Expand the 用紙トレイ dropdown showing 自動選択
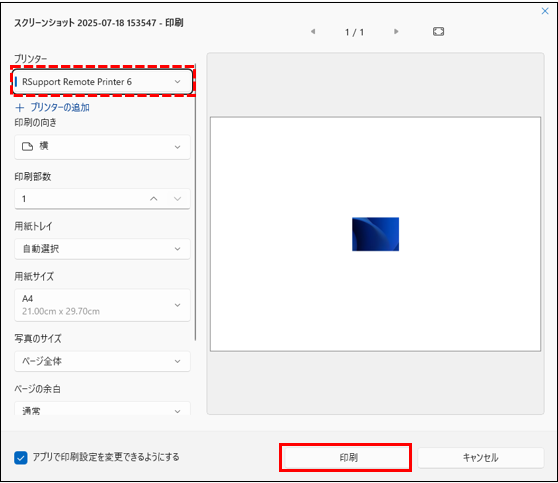 (x=102, y=249)
